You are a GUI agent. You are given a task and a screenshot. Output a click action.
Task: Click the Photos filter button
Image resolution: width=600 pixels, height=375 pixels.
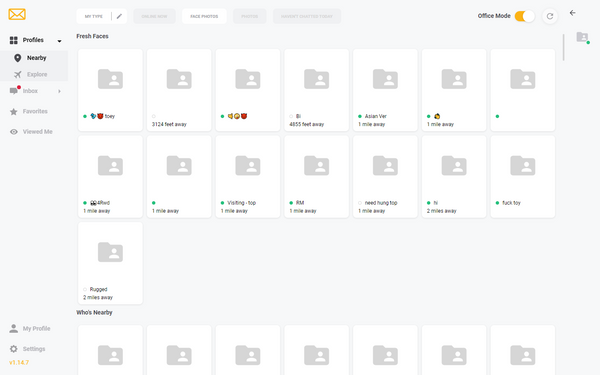pyautogui.click(x=249, y=16)
